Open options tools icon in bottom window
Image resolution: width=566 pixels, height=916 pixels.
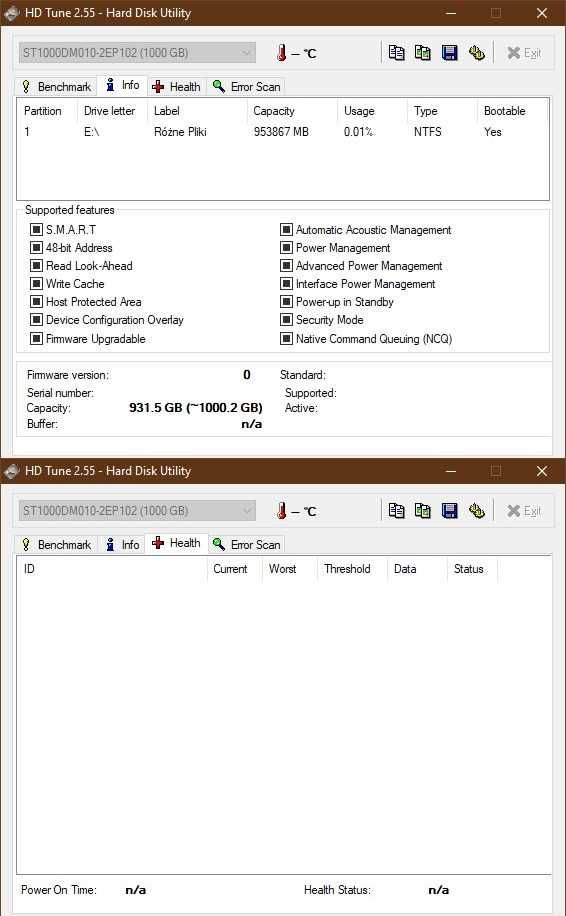[x=477, y=511]
